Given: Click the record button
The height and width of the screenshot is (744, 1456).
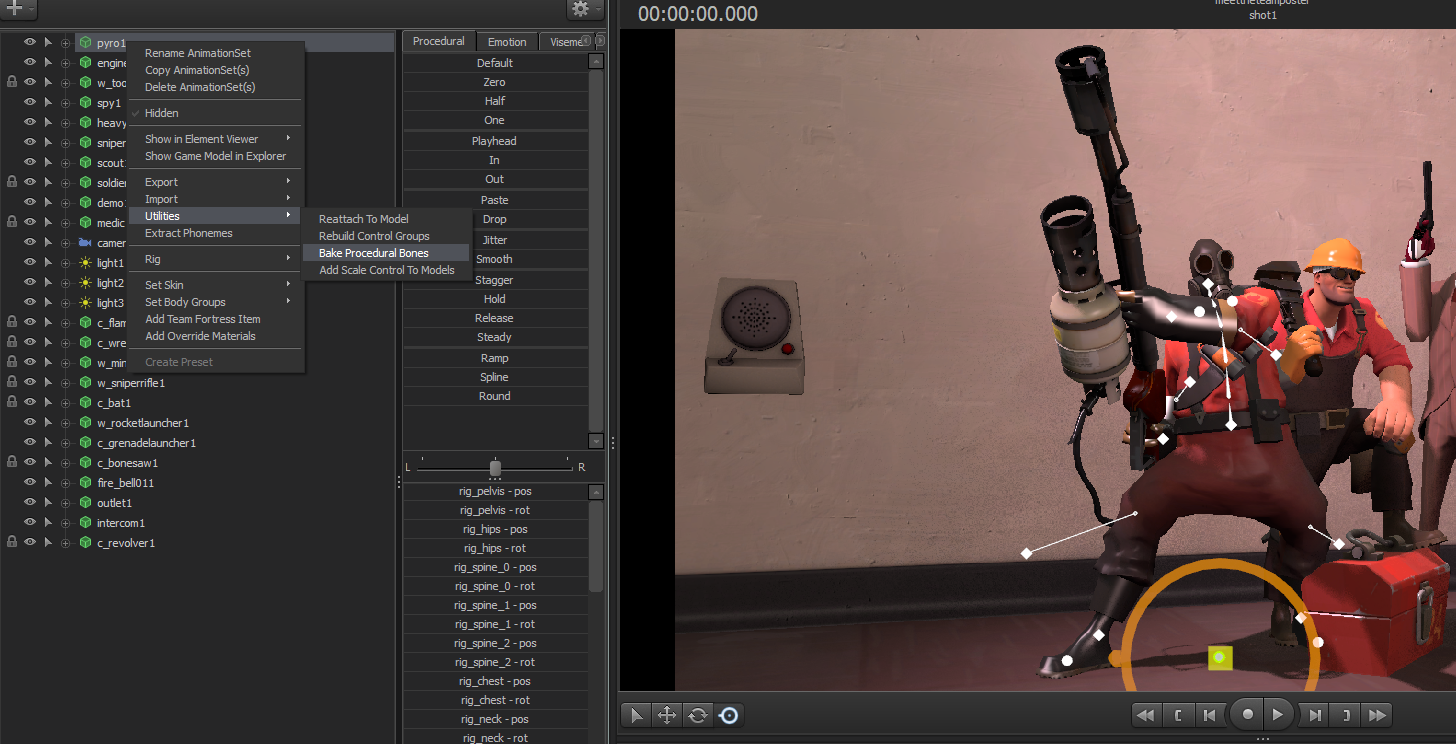Looking at the screenshot, I should (x=1247, y=715).
